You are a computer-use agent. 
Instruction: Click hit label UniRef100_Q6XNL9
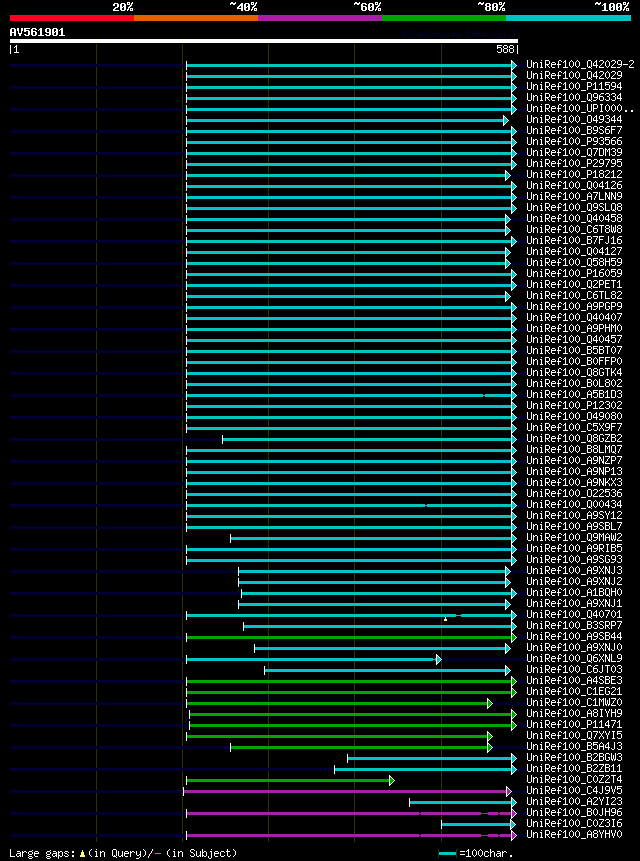(574, 658)
